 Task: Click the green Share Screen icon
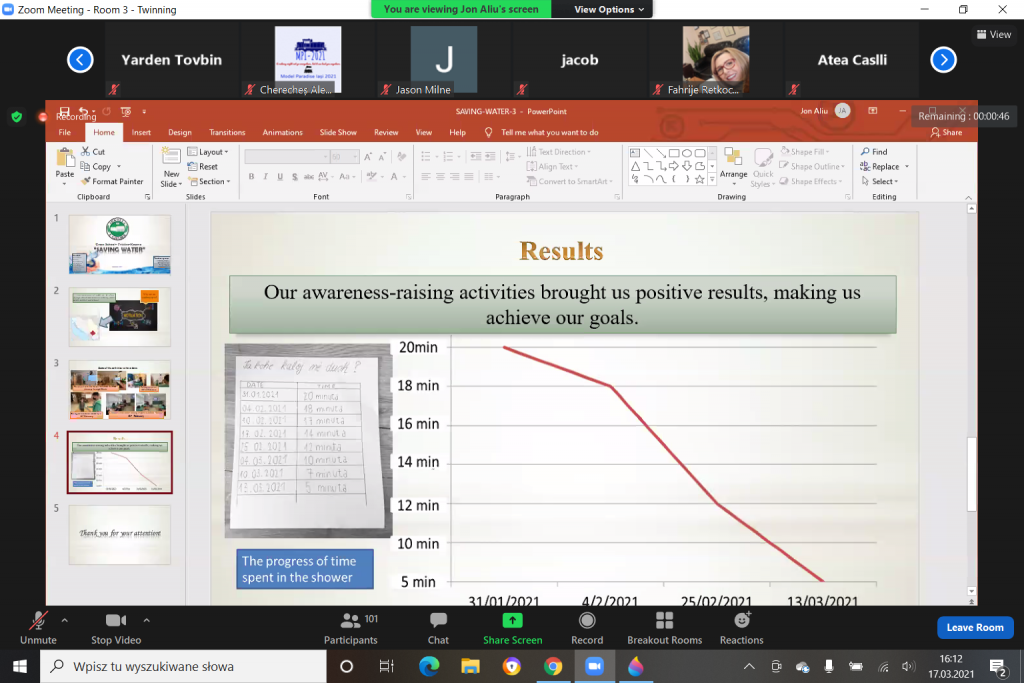click(x=512, y=621)
